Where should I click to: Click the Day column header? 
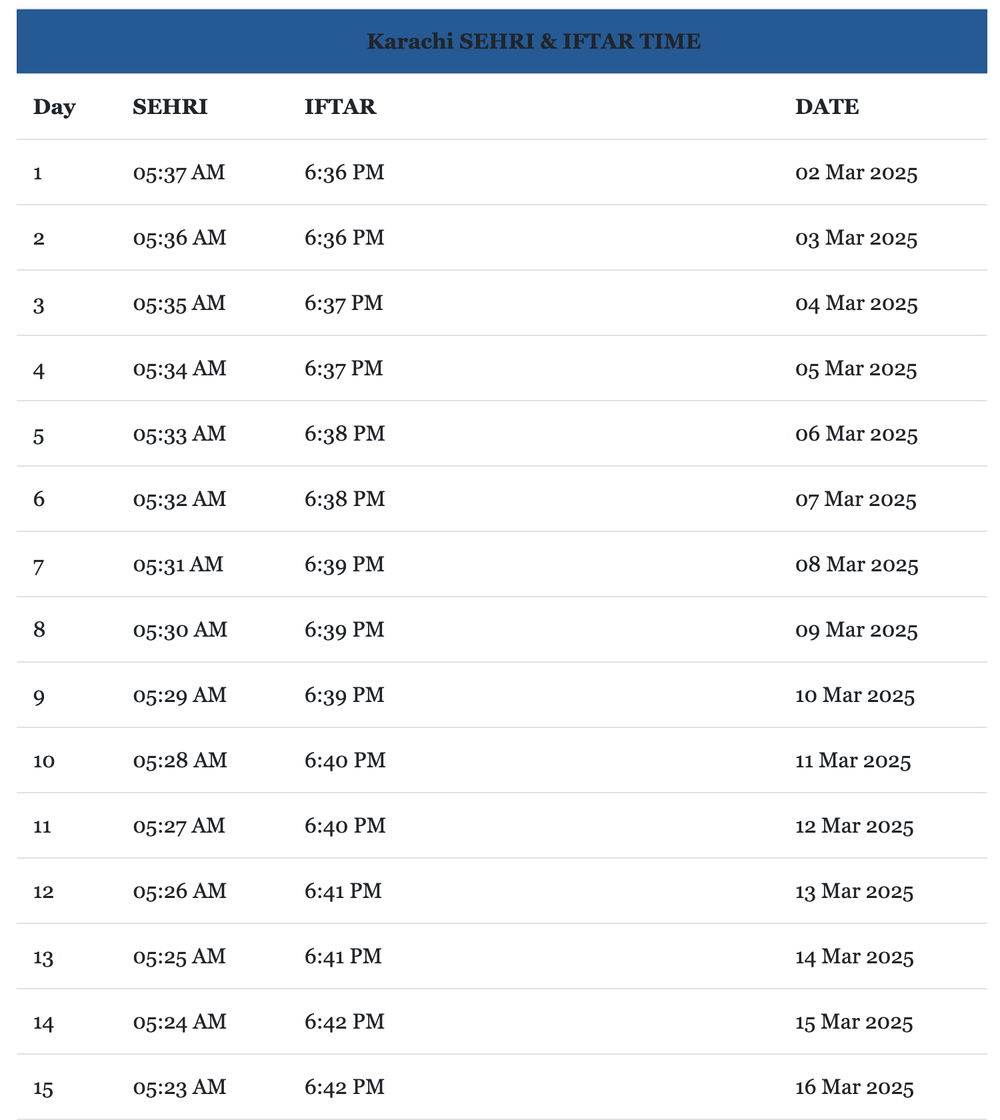coord(54,107)
